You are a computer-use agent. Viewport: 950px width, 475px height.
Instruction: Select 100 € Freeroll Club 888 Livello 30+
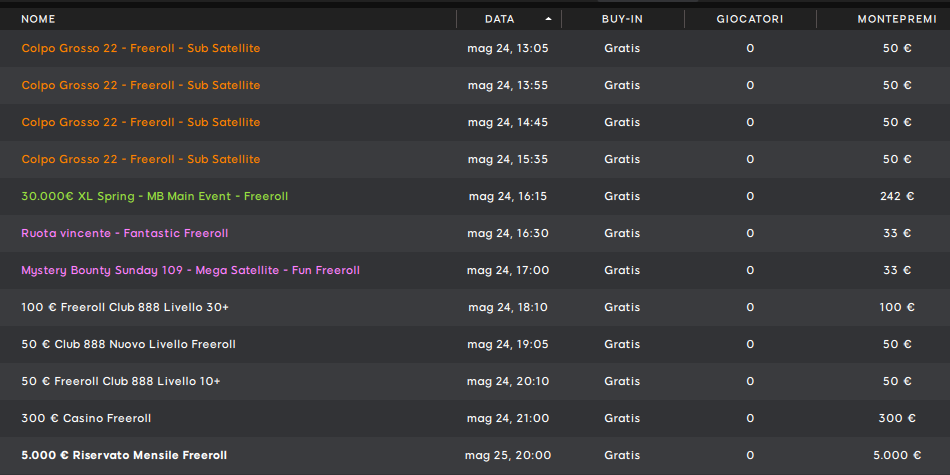[475, 307]
